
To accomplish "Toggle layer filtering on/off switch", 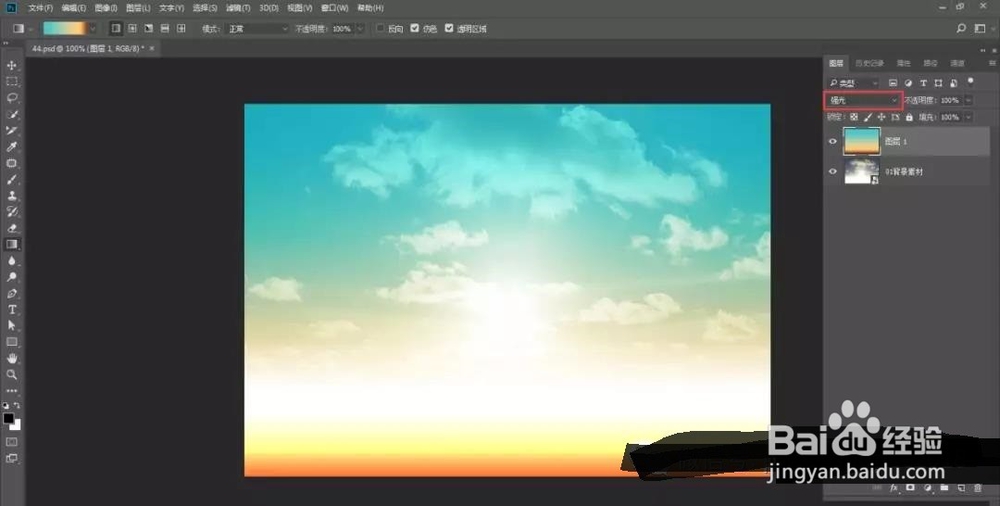I will [971, 81].
